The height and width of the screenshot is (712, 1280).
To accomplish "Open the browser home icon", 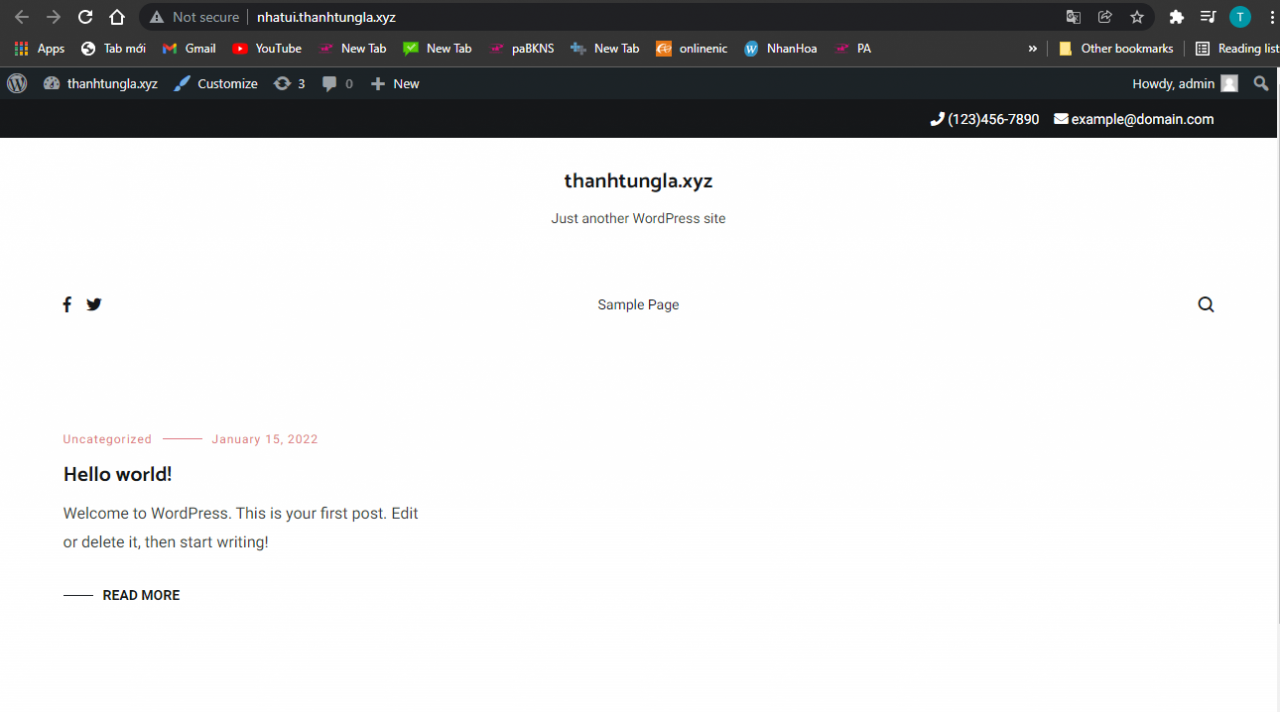I will (x=117, y=17).
